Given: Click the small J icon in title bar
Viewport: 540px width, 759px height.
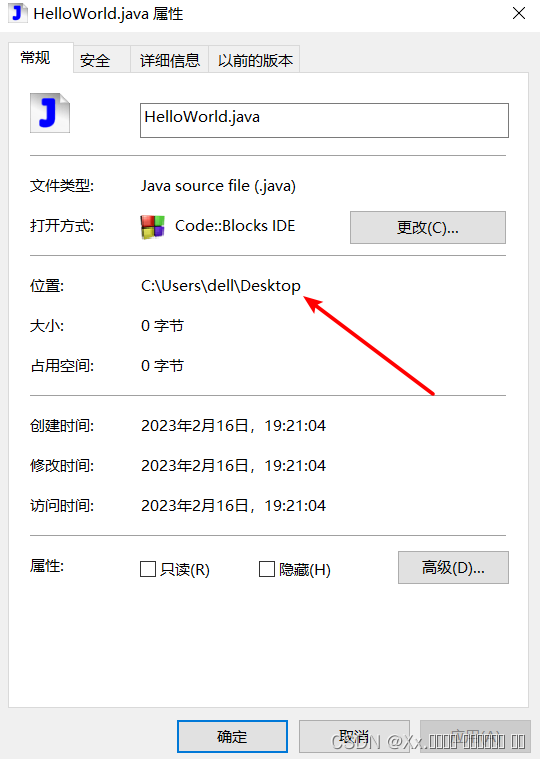Looking at the screenshot, I should point(16,13).
